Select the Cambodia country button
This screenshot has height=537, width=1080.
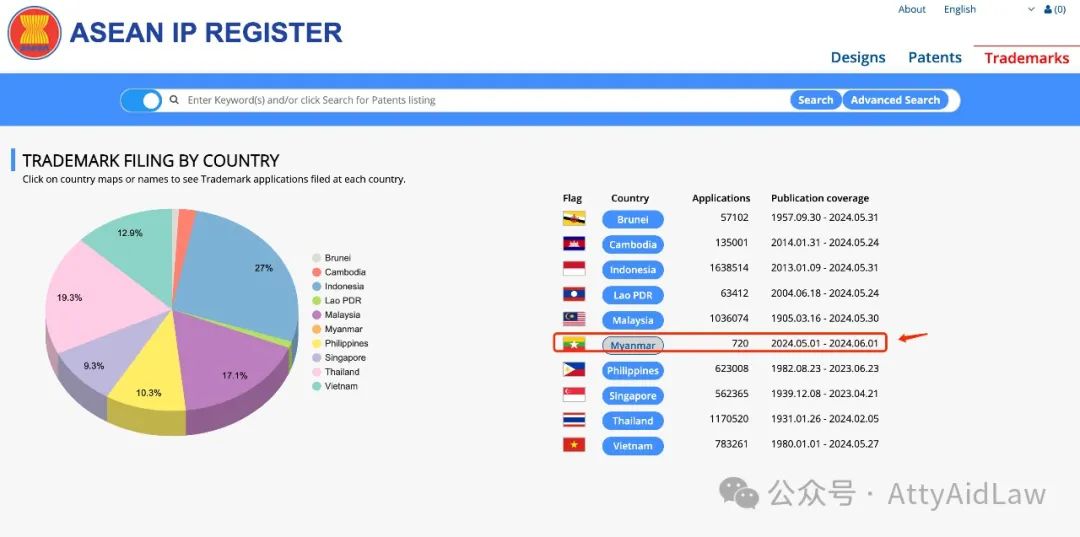click(x=632, y=244)
